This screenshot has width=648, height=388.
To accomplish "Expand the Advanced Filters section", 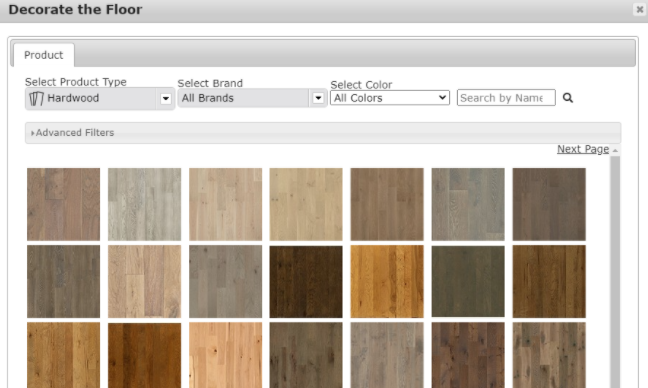I will click(323, 133).
